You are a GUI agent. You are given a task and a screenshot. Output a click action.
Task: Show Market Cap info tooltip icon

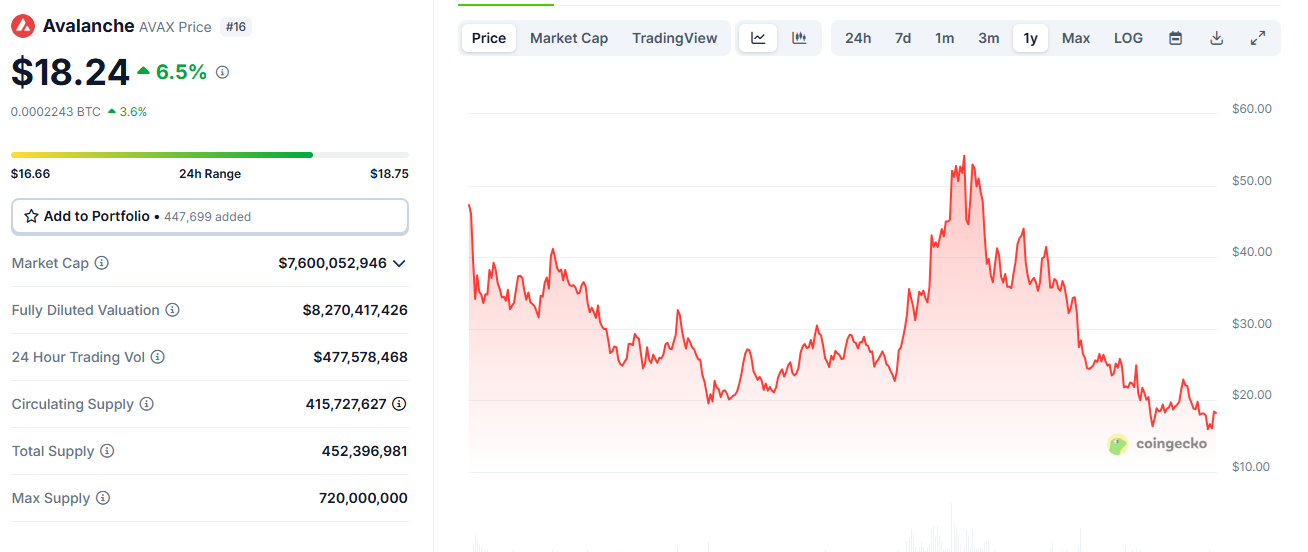coord(102,263)
